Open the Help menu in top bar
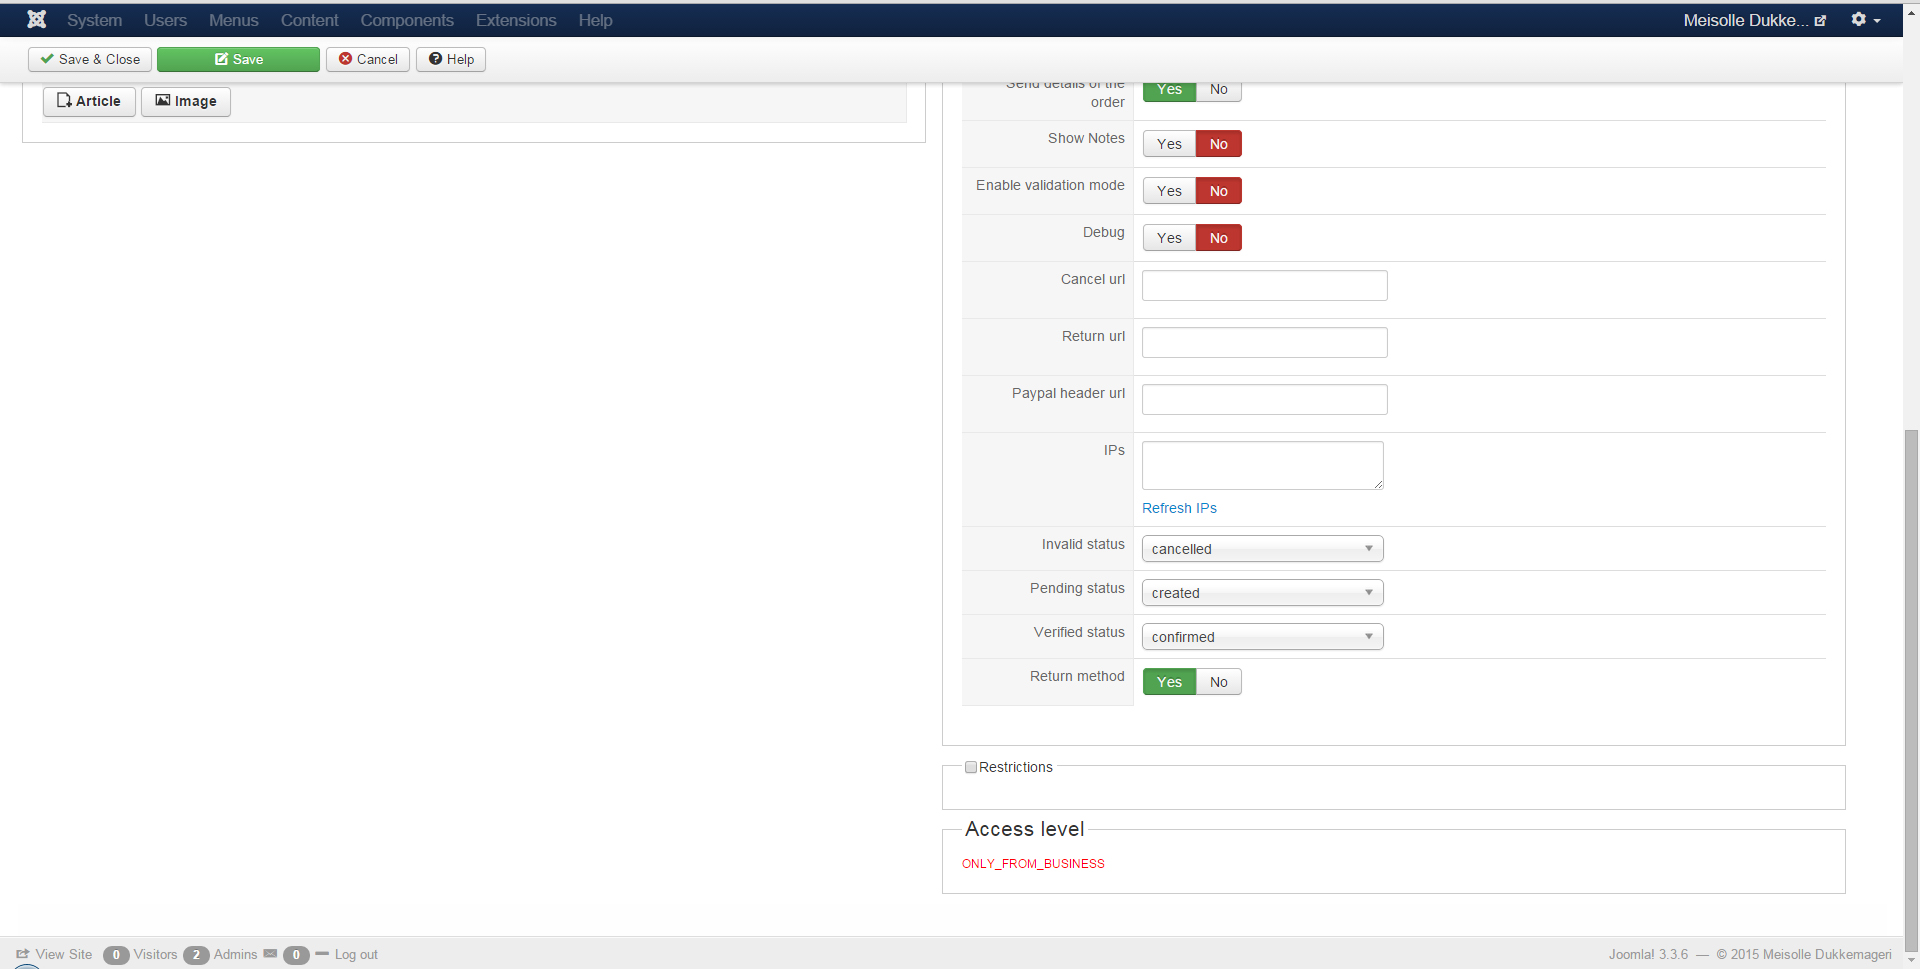The width and height of the screenshot is (1920, 969). pyautogui.click(x=595, y=20)
